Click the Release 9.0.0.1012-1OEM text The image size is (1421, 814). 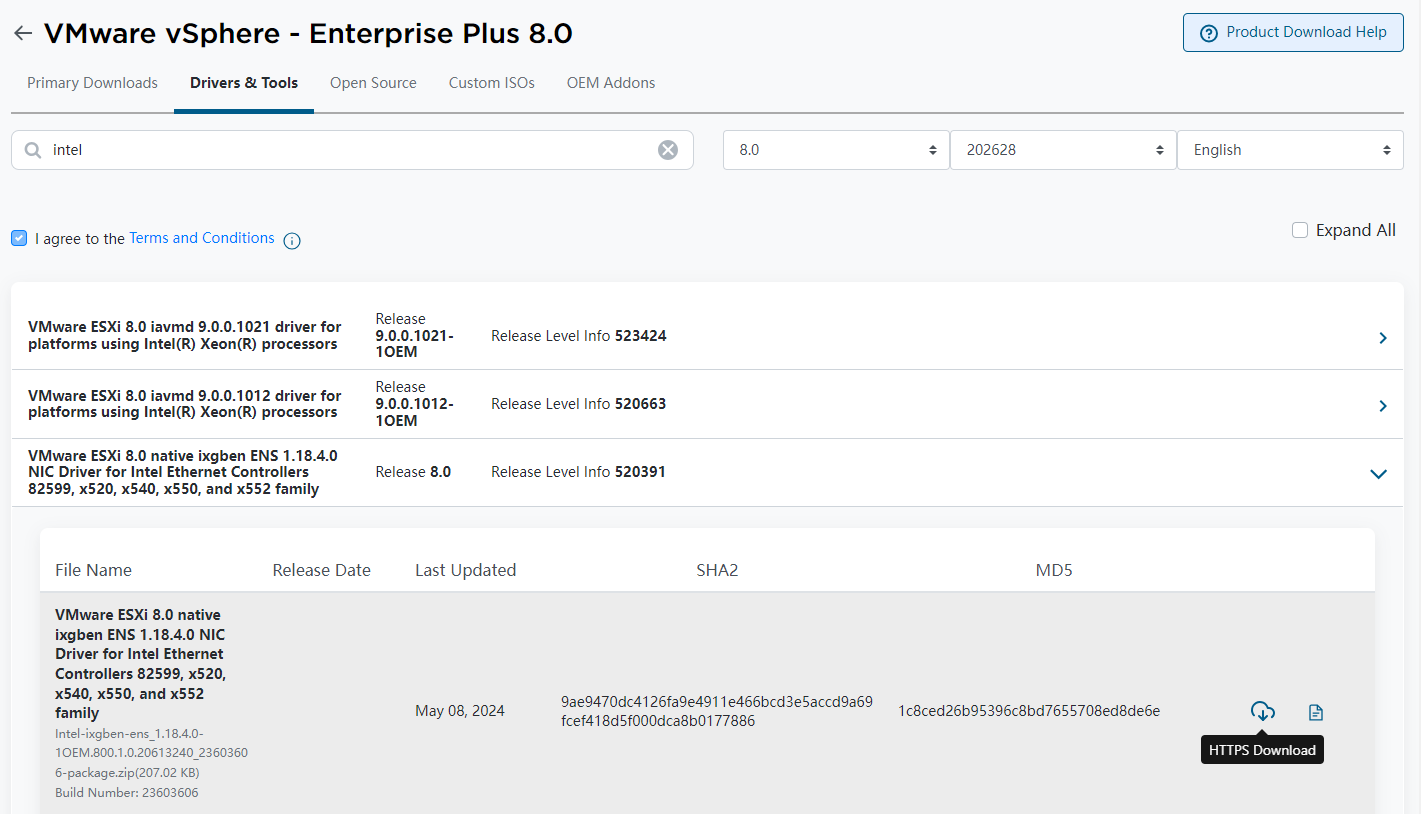point(415,404)
